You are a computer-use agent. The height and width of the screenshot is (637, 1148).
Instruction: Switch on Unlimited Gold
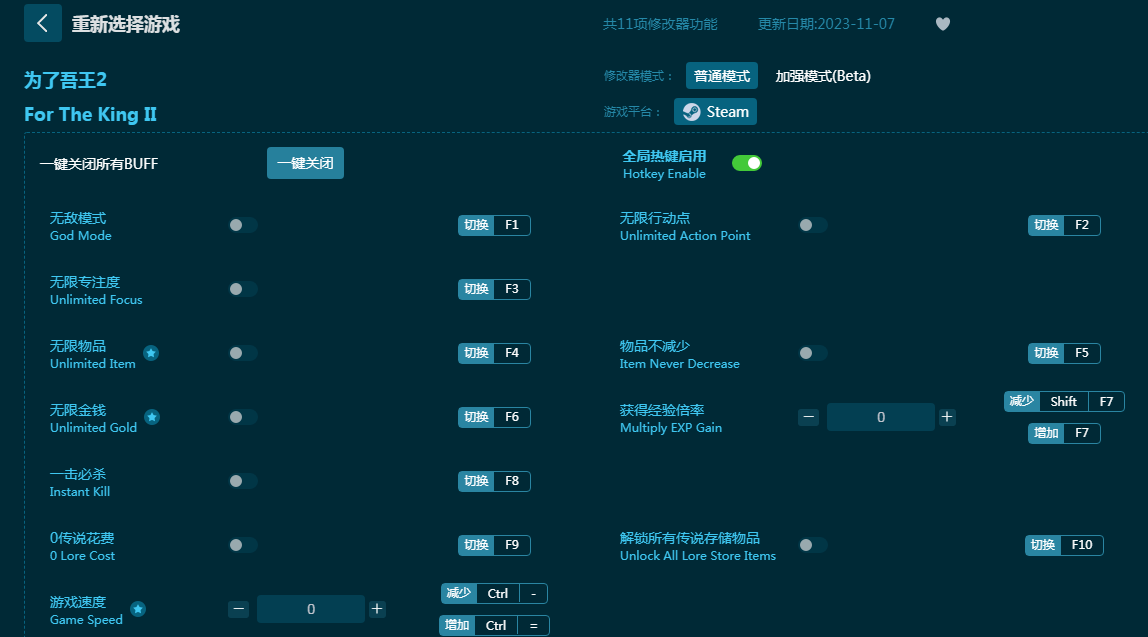243,417
